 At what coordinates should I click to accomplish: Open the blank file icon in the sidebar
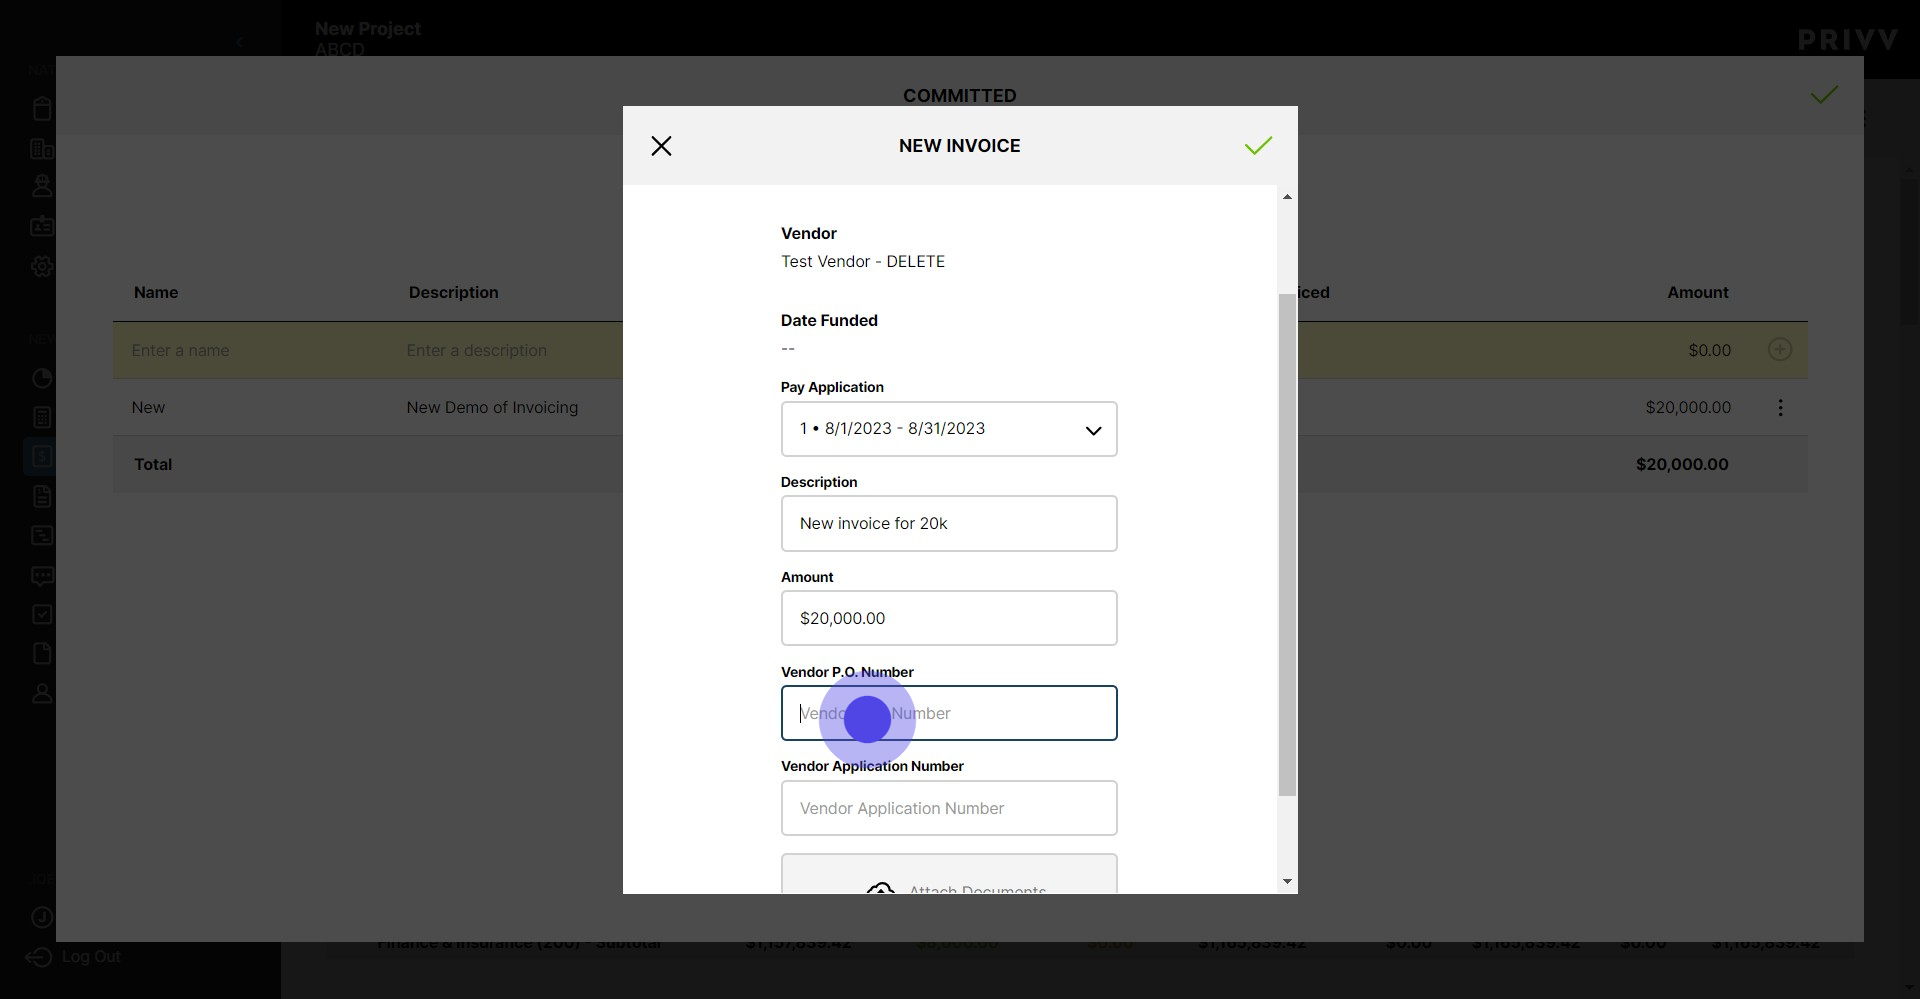point(42,654)
